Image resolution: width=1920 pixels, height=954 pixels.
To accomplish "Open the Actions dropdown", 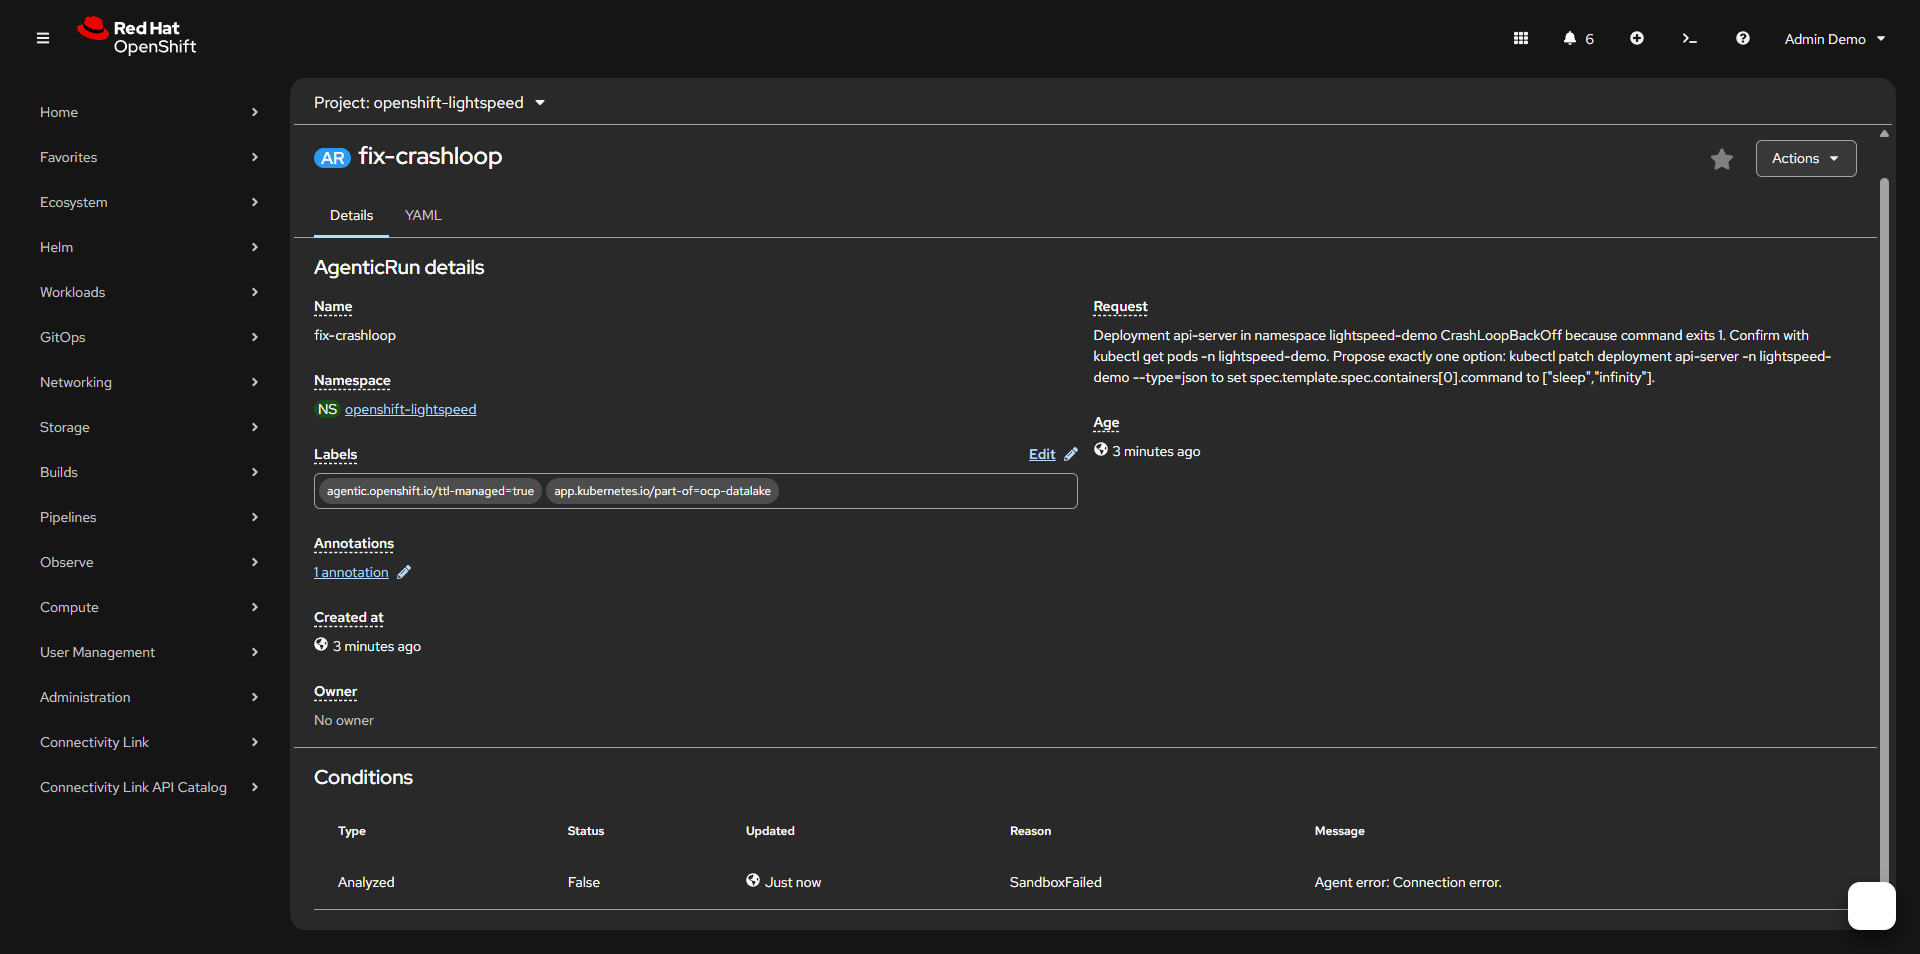I will 1806,158.
